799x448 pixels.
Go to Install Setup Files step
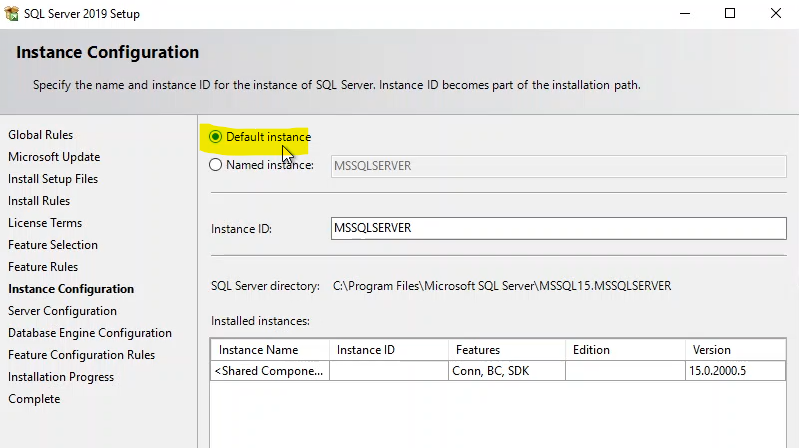point(53,179)
